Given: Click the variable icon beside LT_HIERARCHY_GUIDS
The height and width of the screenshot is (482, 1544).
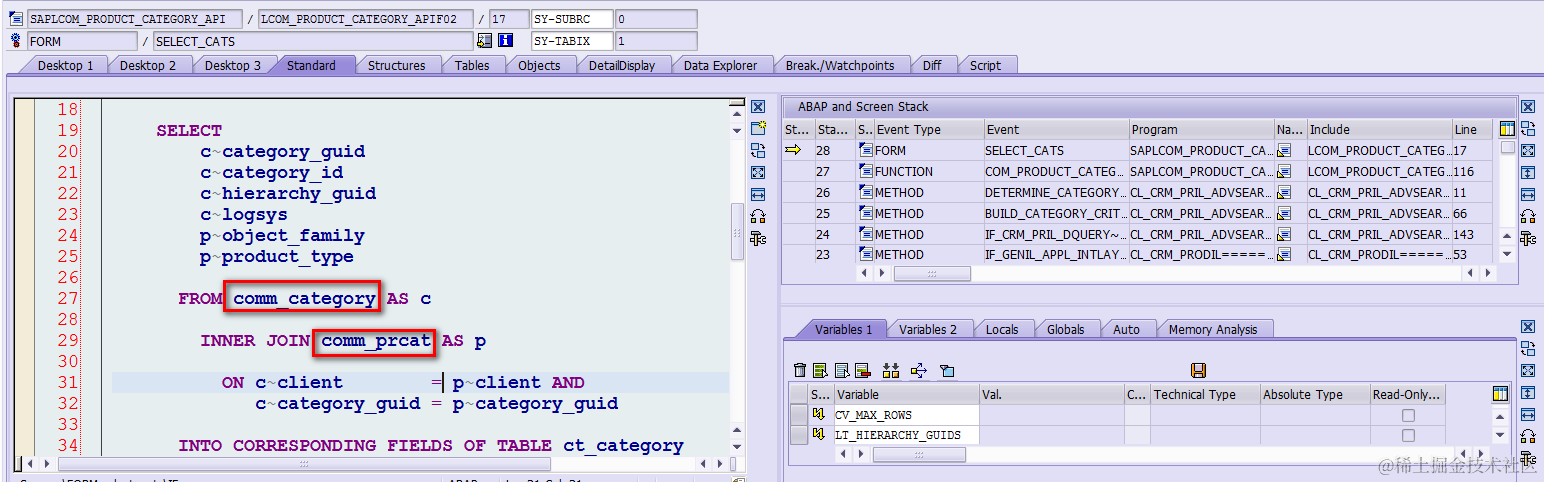Looking at the screenshot, I should [x=819, y=435].
